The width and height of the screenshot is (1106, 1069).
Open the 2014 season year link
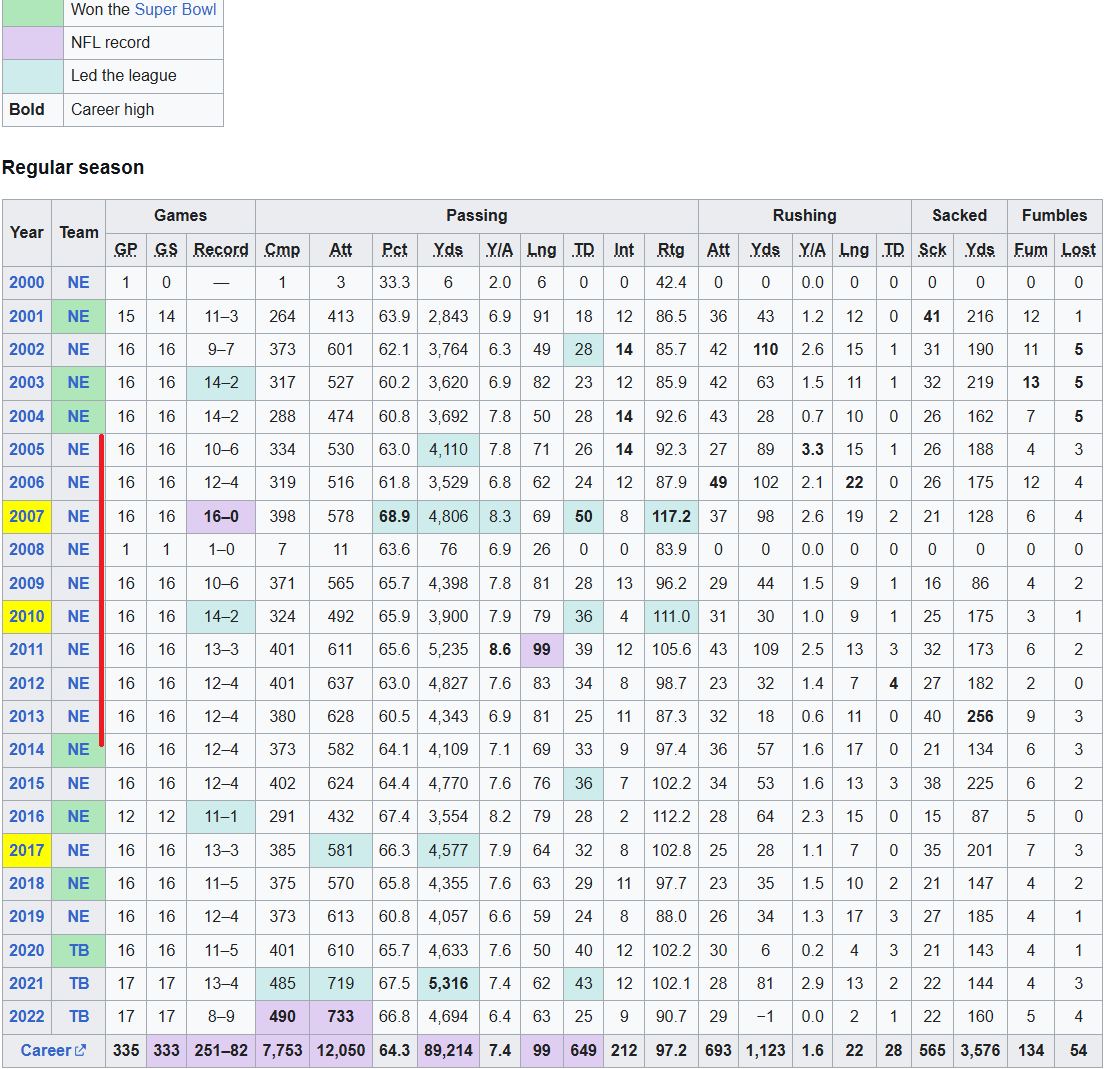click(27, 750)
